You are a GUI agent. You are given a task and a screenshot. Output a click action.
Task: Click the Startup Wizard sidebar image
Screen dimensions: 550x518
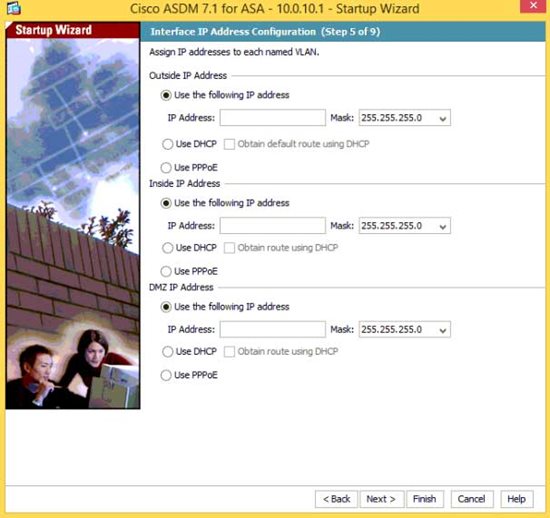pos(73,223)
